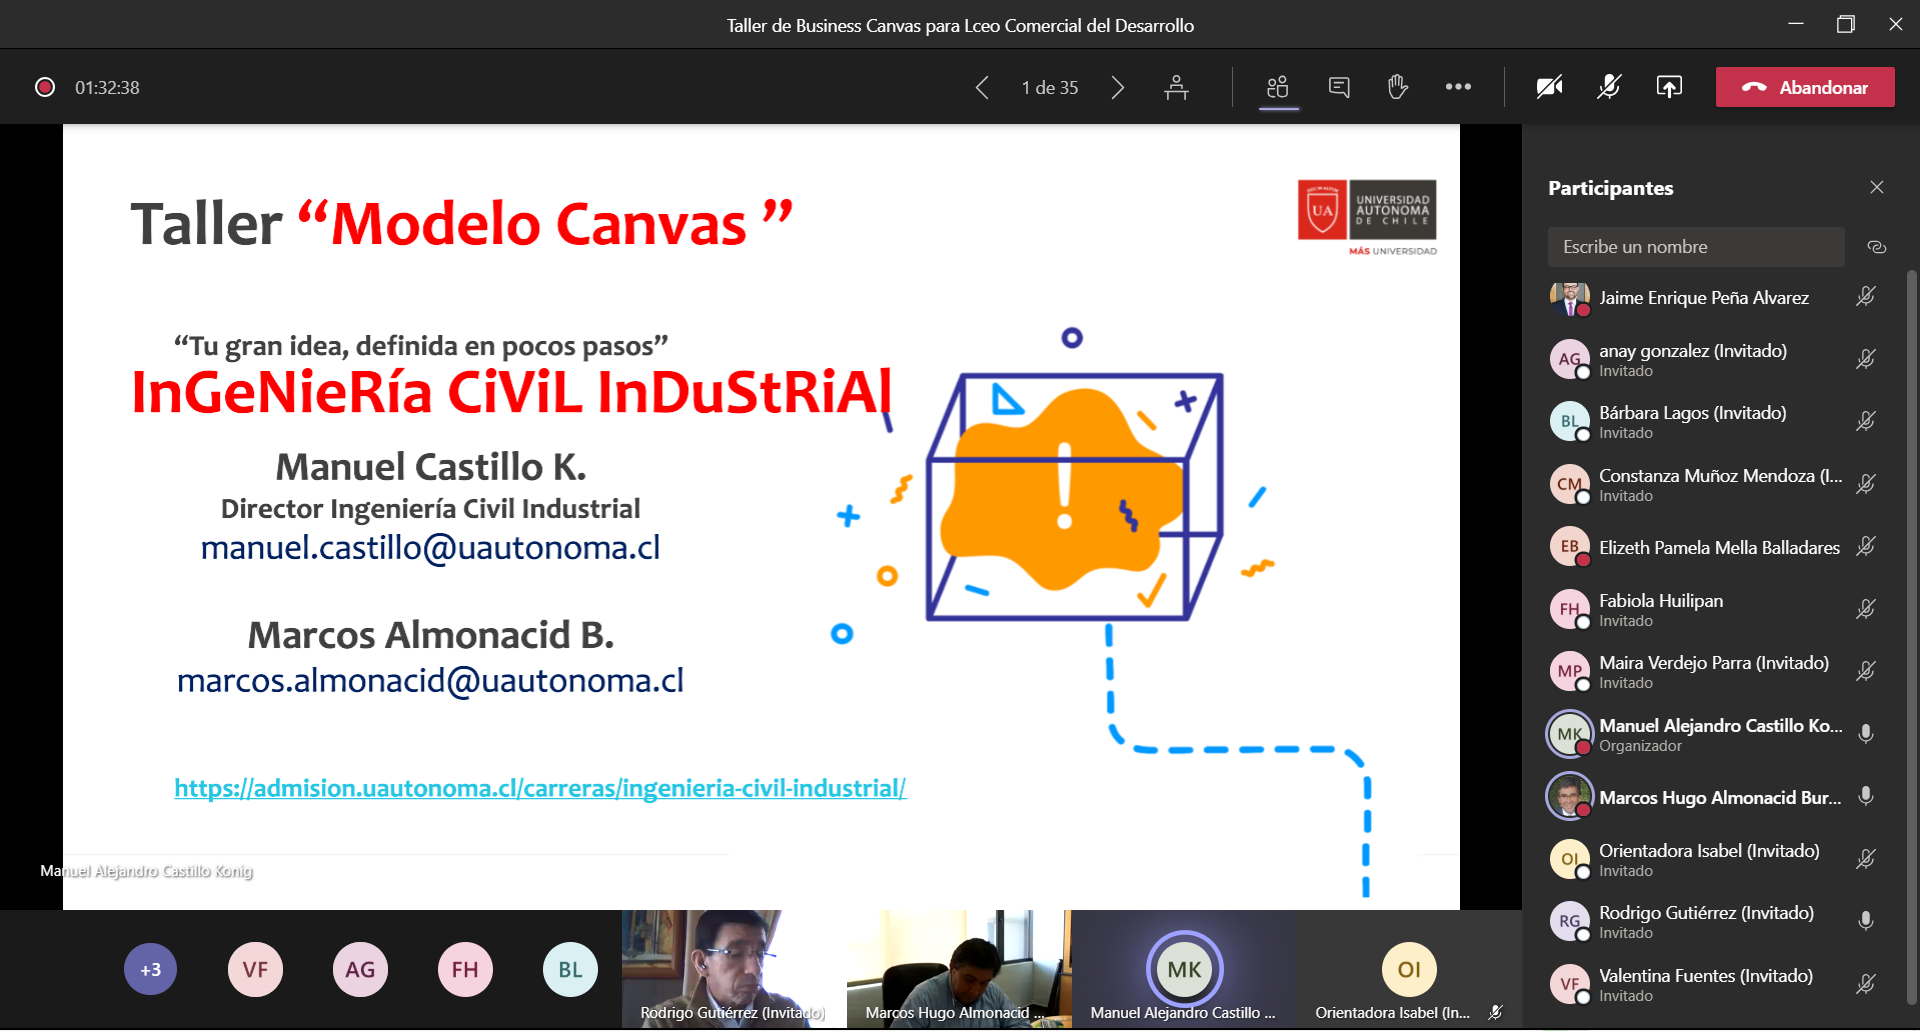Go to previous slide arrow
Screen dimensions: 1920x1031
coord(982,88)
